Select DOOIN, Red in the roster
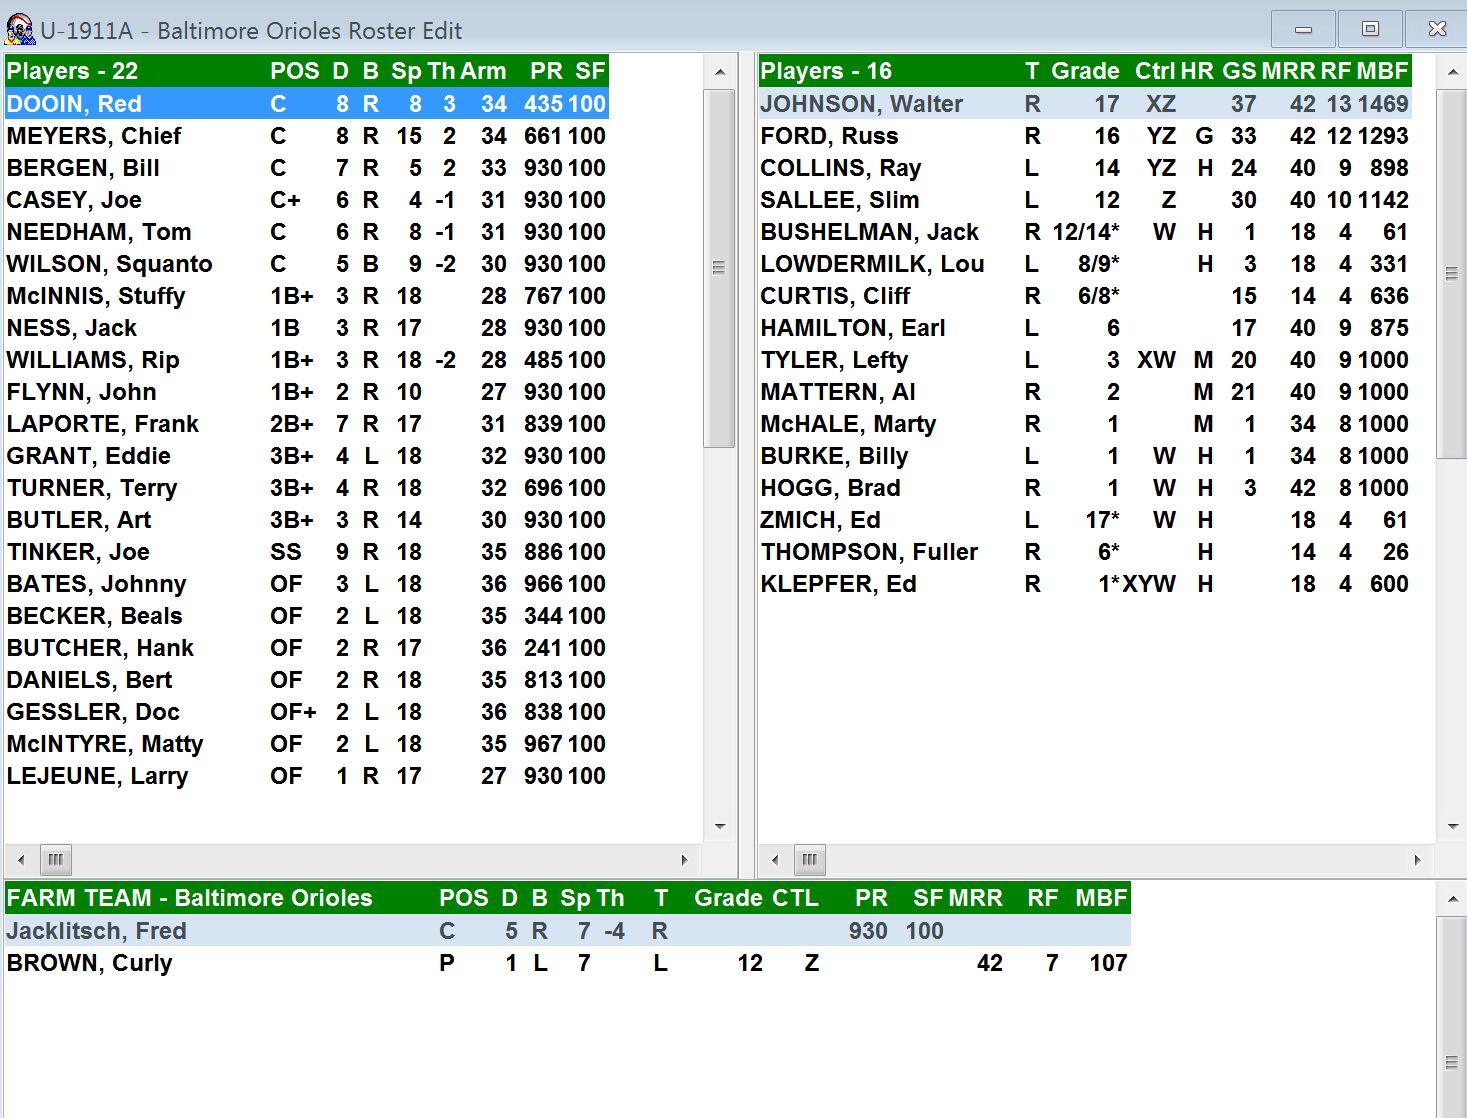Screen dimensions: 1467x1118 [x=306, y=104]
